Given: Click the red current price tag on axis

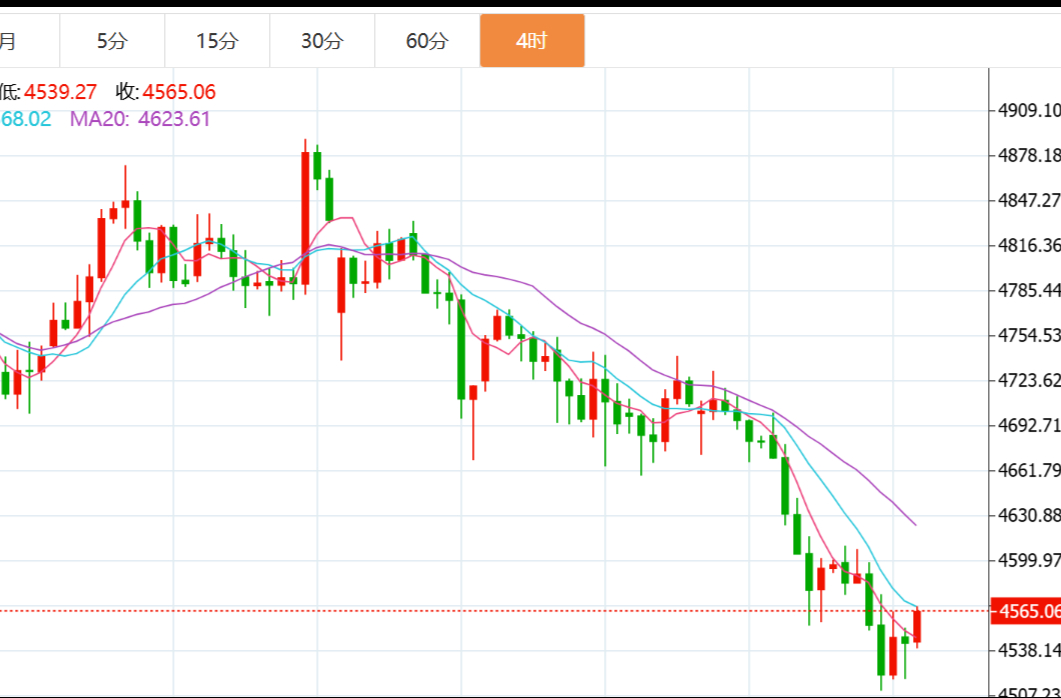Looking at the screenshot, I should (x=1026, y=611).
